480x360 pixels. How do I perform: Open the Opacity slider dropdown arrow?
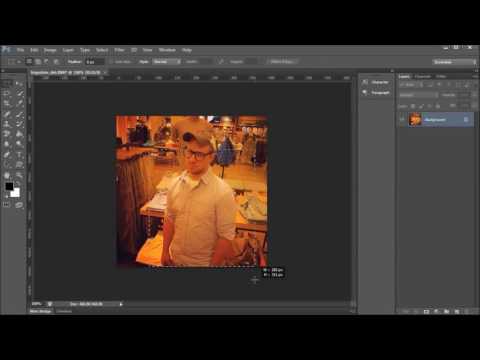coord(474,95)
